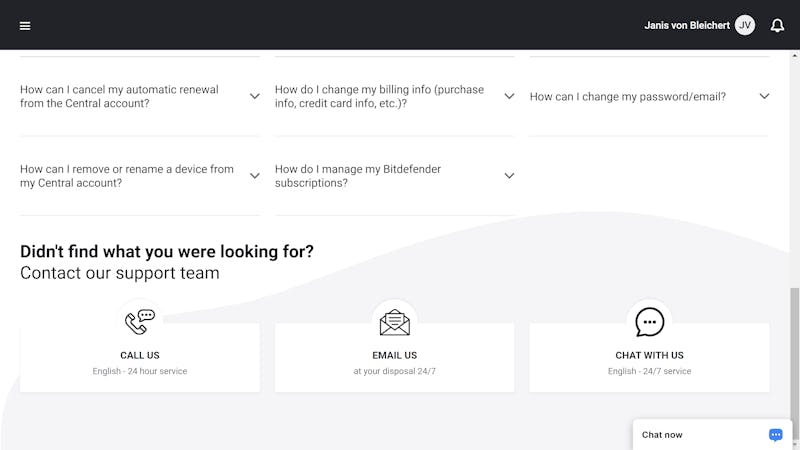Image resolution: width=800 pixels, height=450 pixels.
Task: Open the Janis von Bleichert account menu
Action: (x=687, y=26)
